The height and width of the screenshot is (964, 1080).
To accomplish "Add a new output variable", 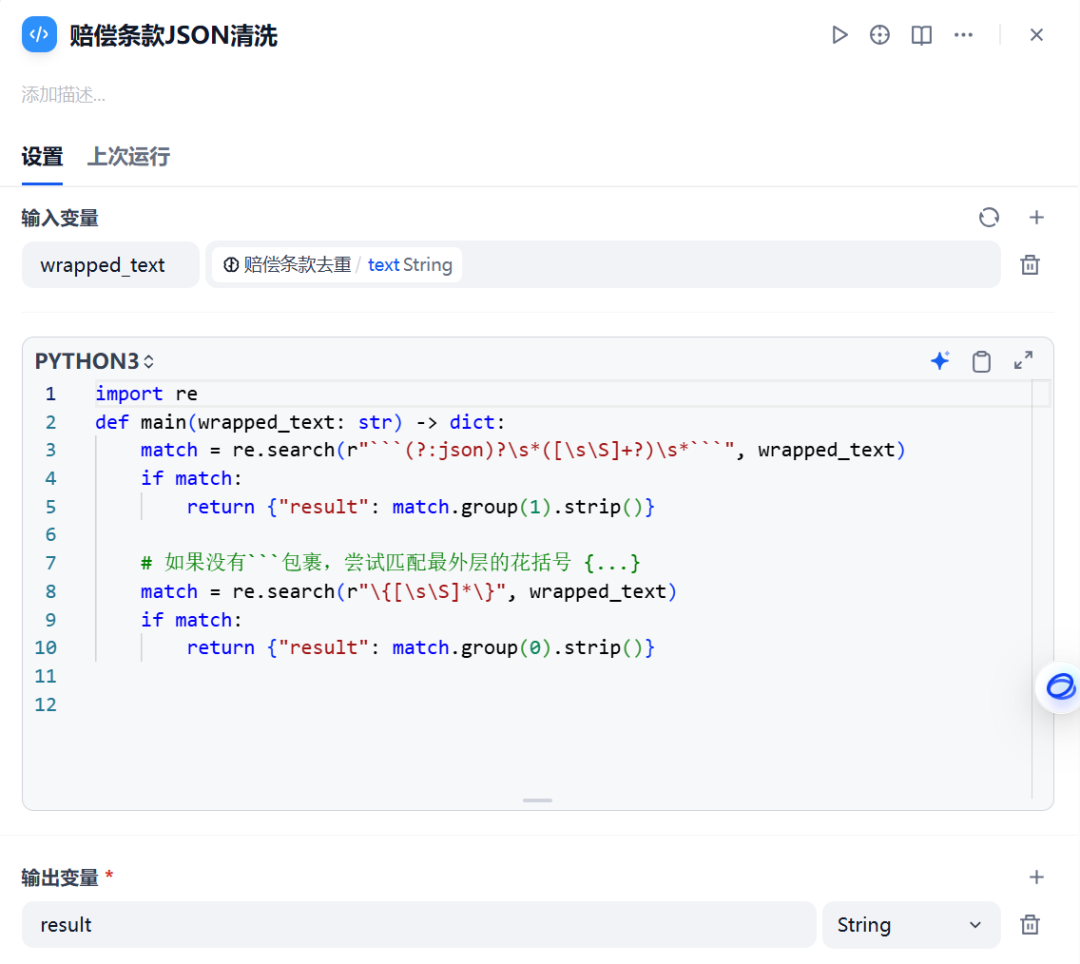I will coord(1036,877).
